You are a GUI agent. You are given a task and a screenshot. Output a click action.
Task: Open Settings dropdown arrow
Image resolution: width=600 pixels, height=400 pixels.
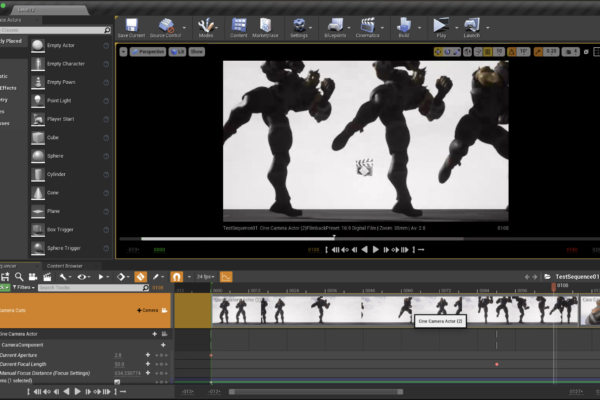pyautogui.click(x=310, y=28)
